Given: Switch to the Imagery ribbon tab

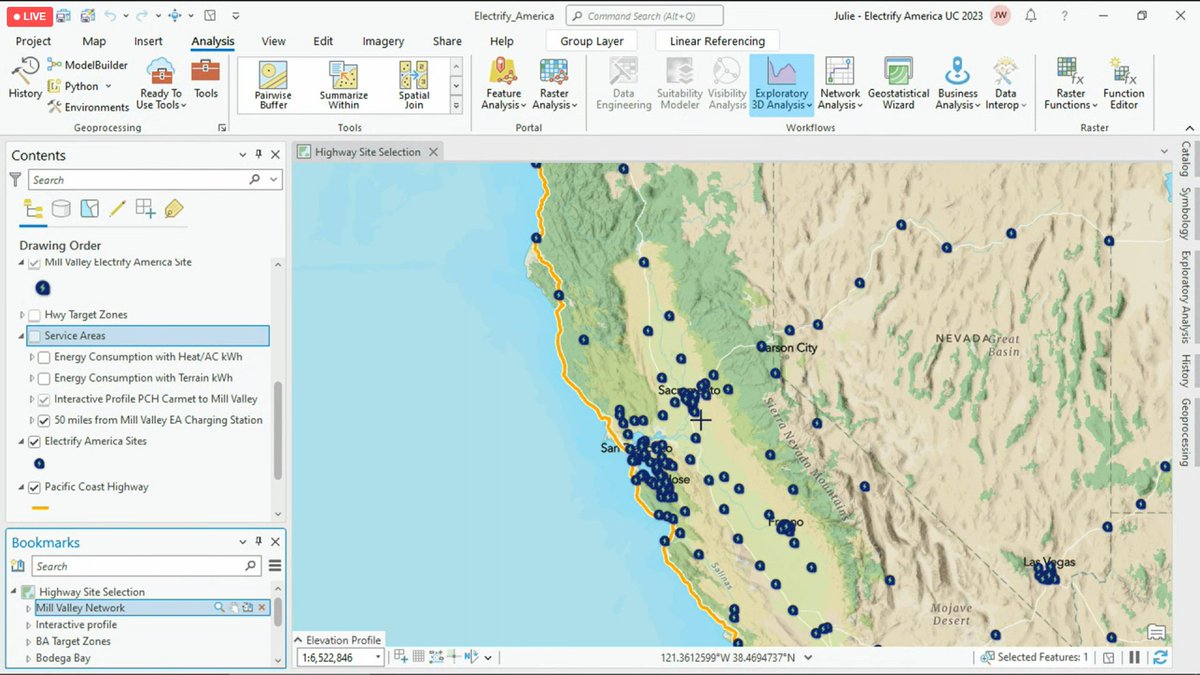Looking at the screenshot, I should 383,41.
